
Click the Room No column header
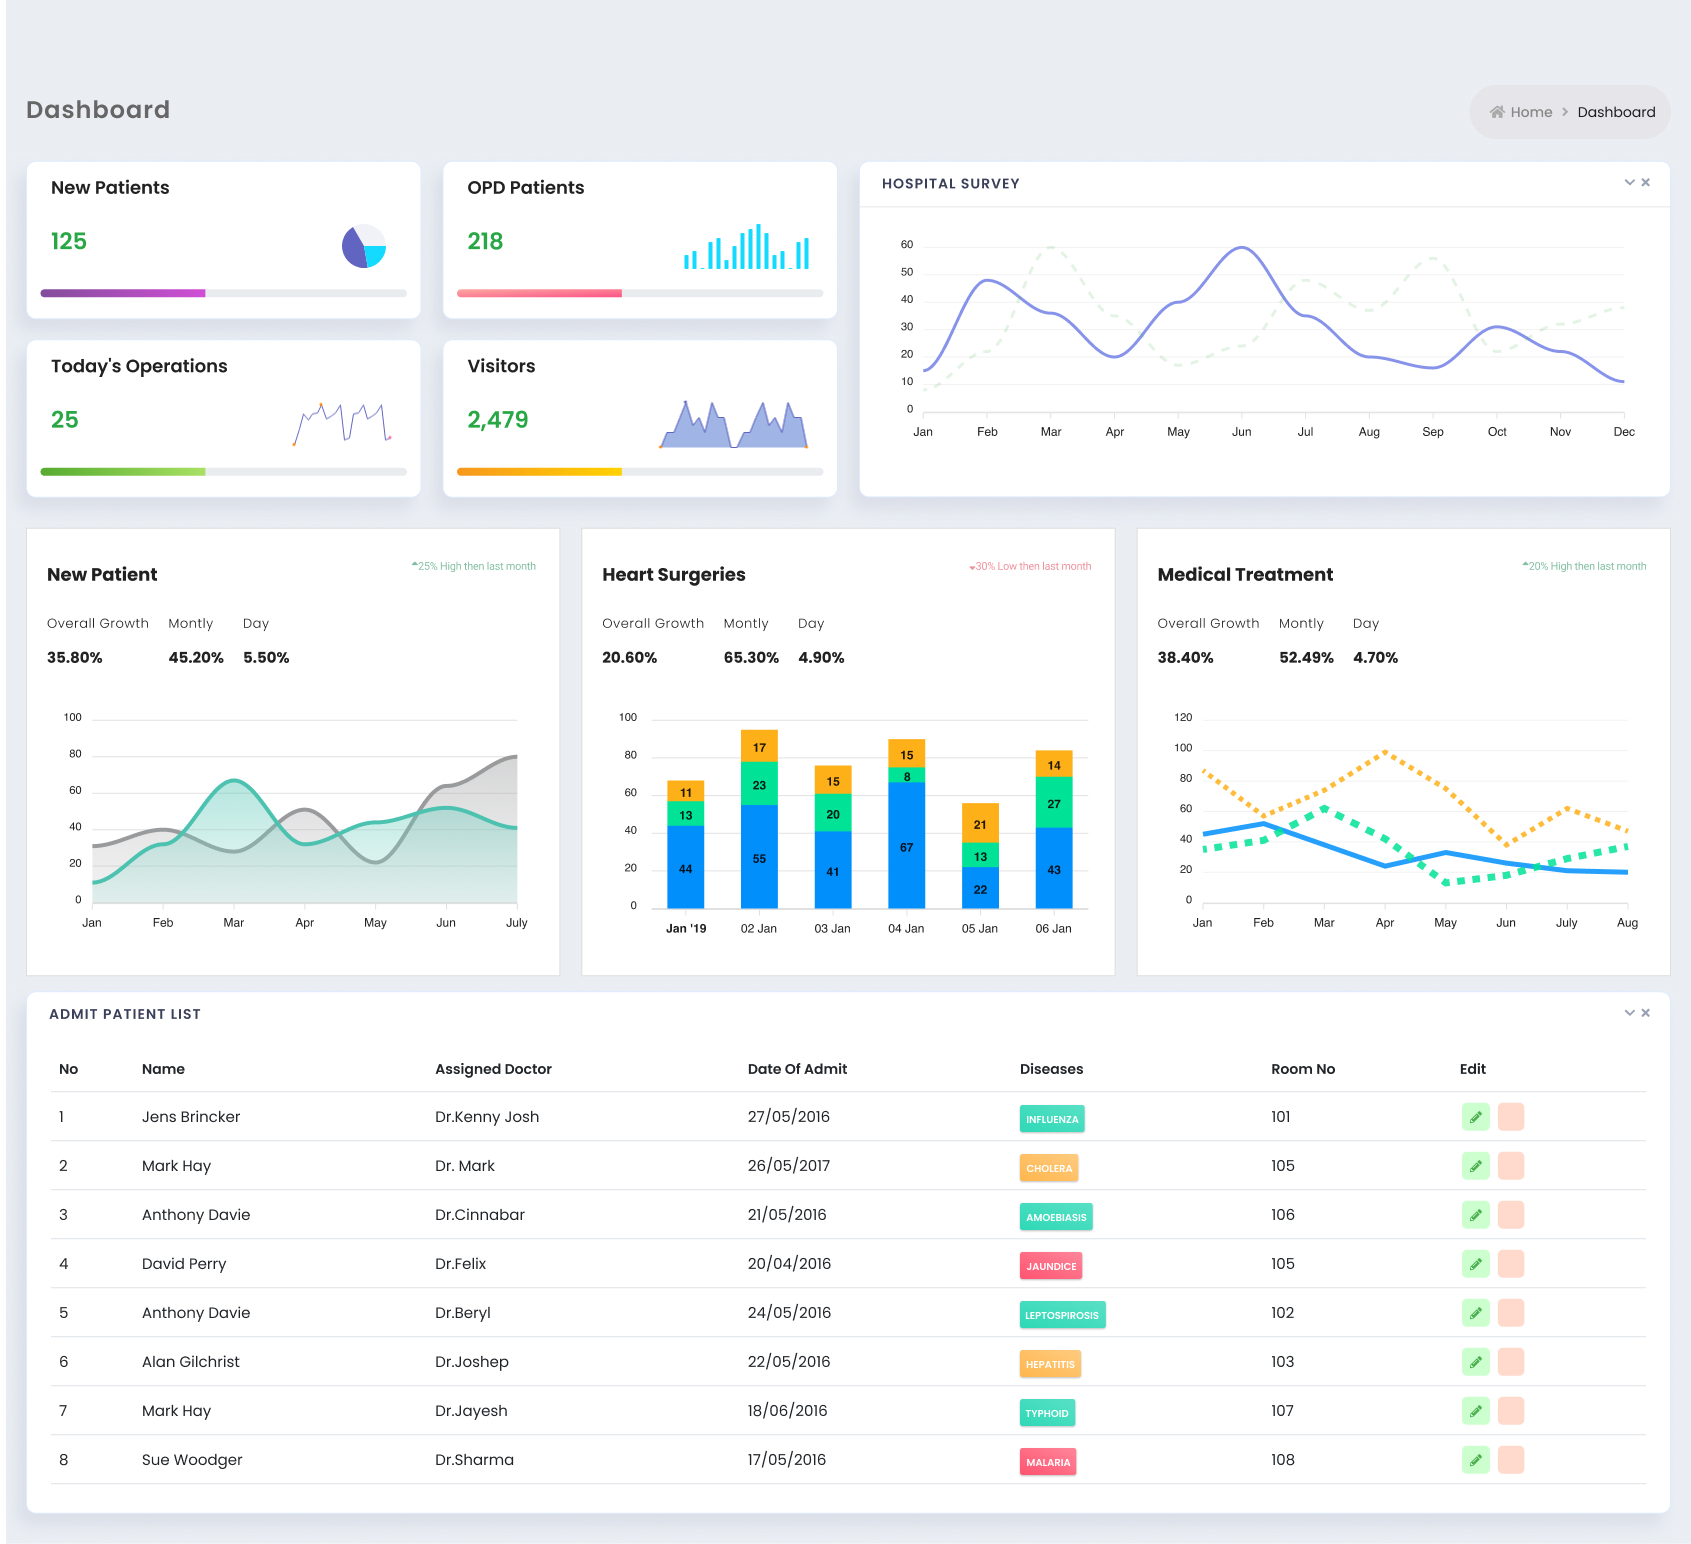1303,1069
